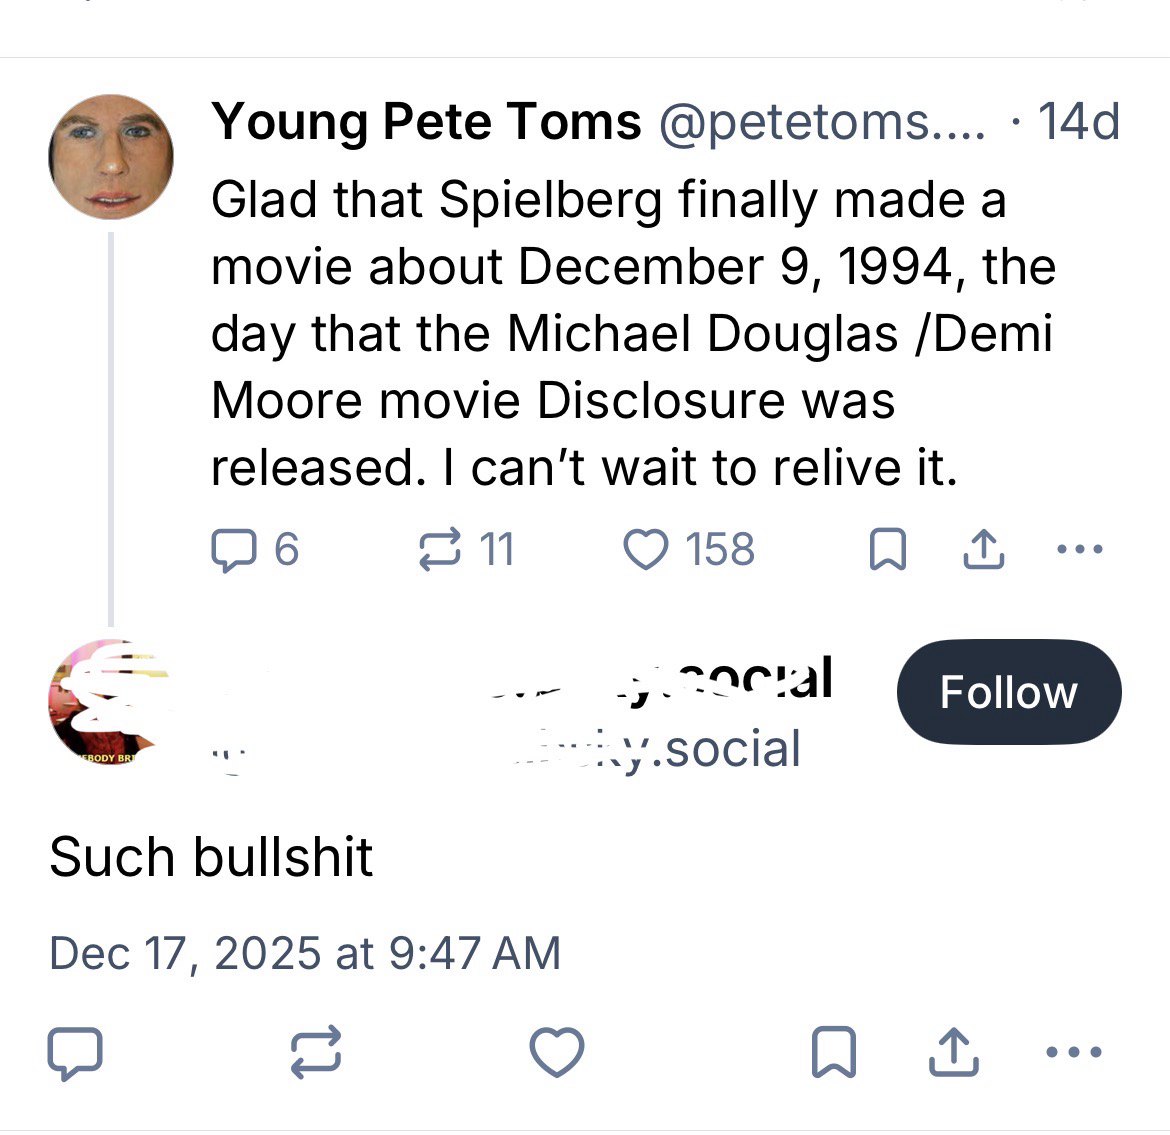
Task: Like the "Such bullshit" reply
Action: pos(557,1052)
